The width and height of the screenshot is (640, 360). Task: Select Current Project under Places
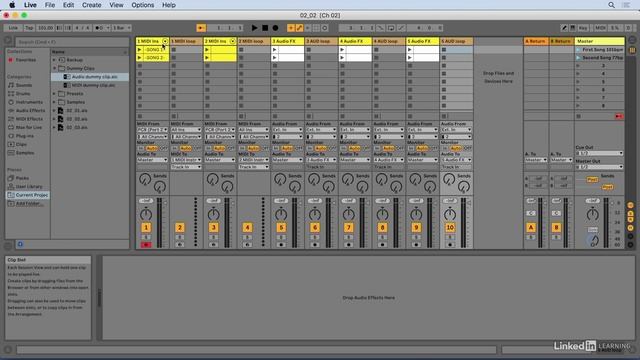pos(28,195)
